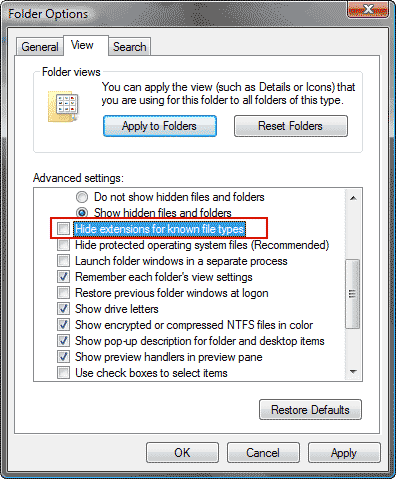Click the Advanced settings scrollbar thumb
The image size is (396, 479).
[x=353, y=294]
